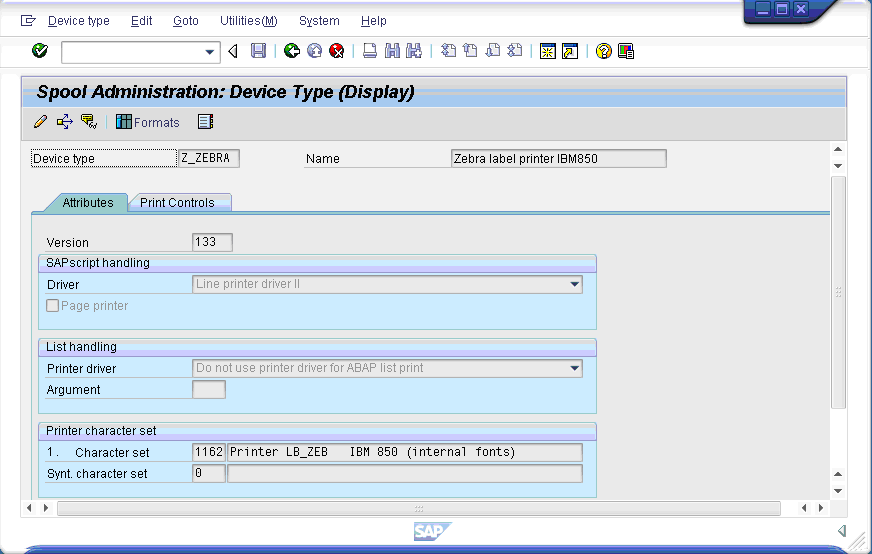The height and width of the screenshot is (554, 872).
Task: Click the Device type Z_ZEBRA field
Action: pyautogui.click(x=209, y=158)
